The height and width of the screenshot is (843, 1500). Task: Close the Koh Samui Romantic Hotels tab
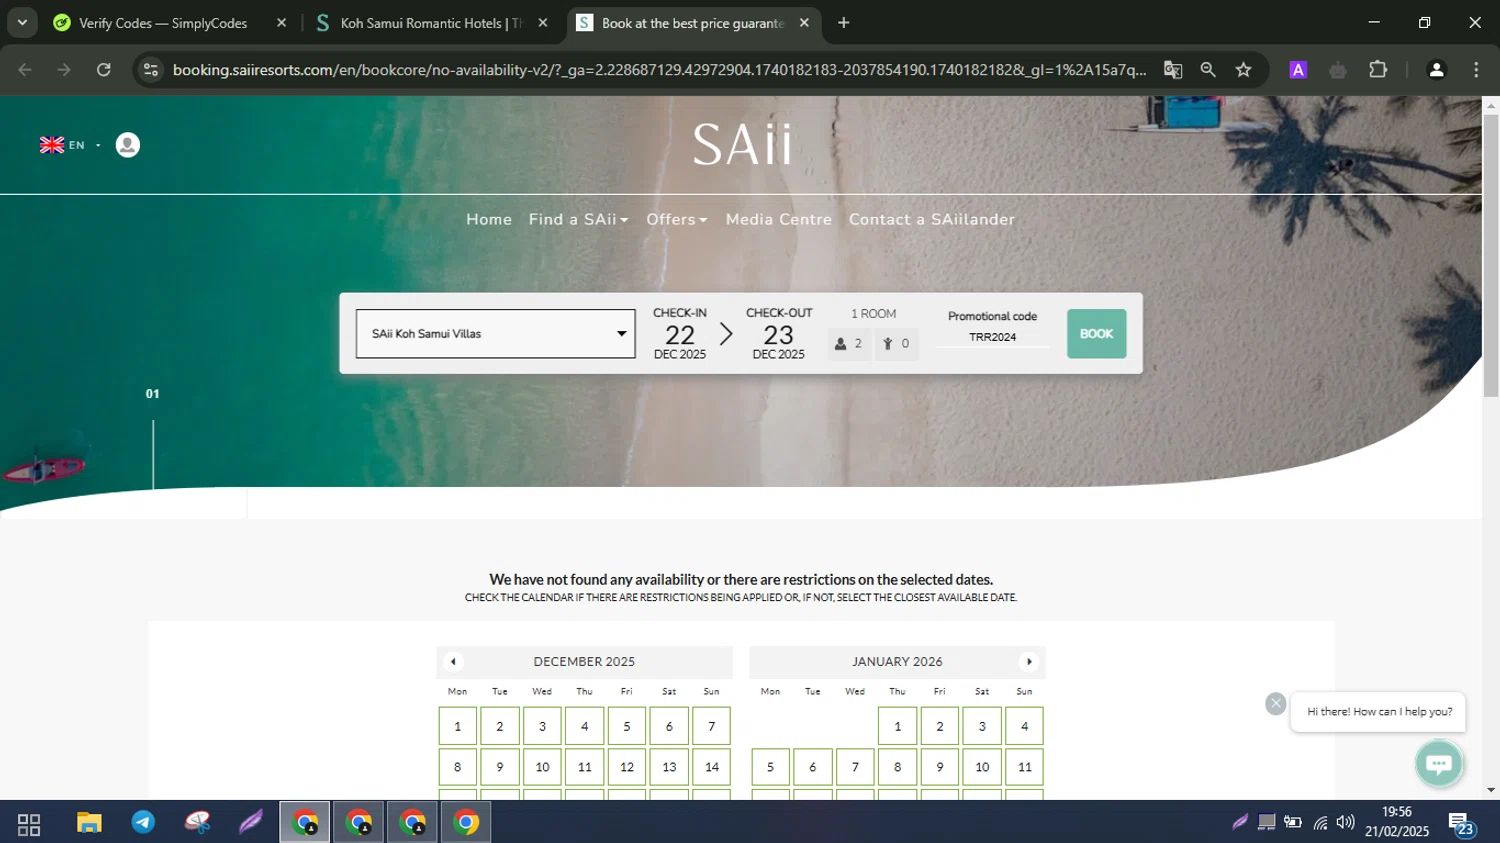click(543, 23)
